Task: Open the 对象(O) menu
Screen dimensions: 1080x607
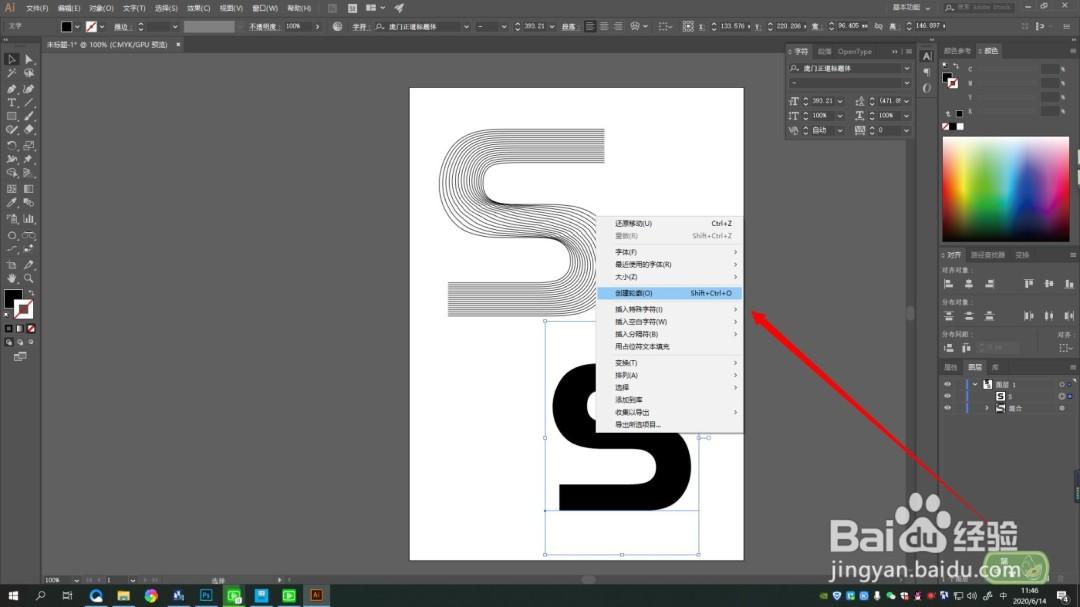Action: [101, 8]
